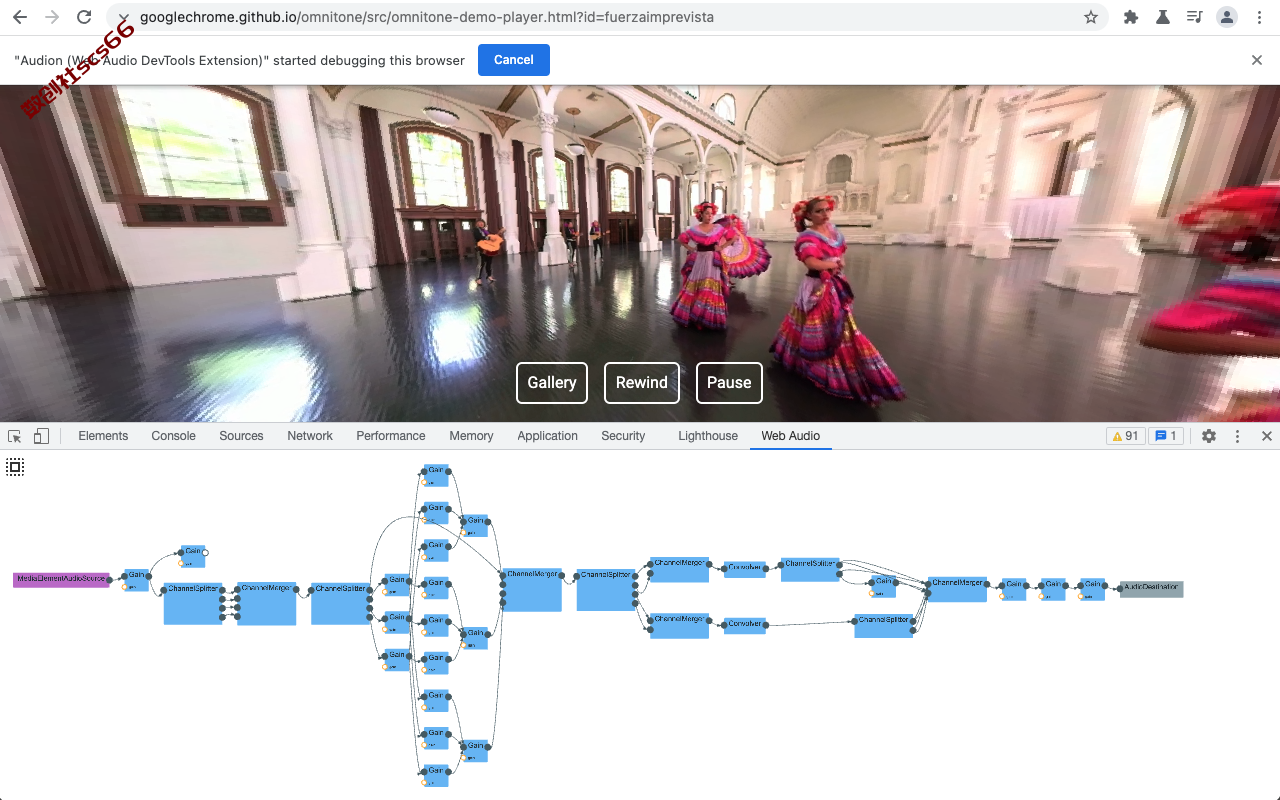This screenshot has height=800, width=1280.
Task: Click the 91 warnings badge
Action: click(x=1126, y=436)
